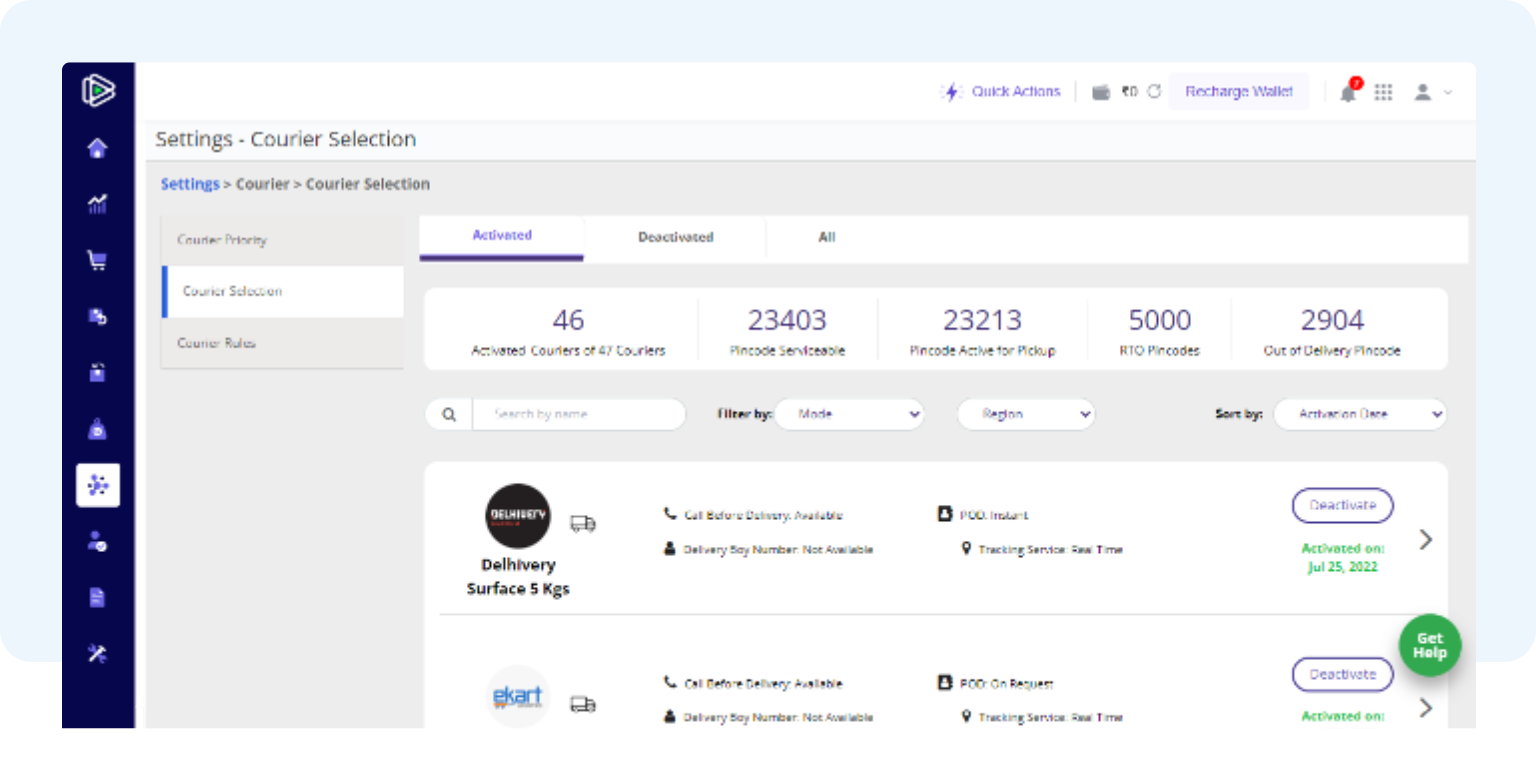Deactivate the Delhivery Surface 5 Kgs courier
The image size is (1536, 783).
[1343, 505]
